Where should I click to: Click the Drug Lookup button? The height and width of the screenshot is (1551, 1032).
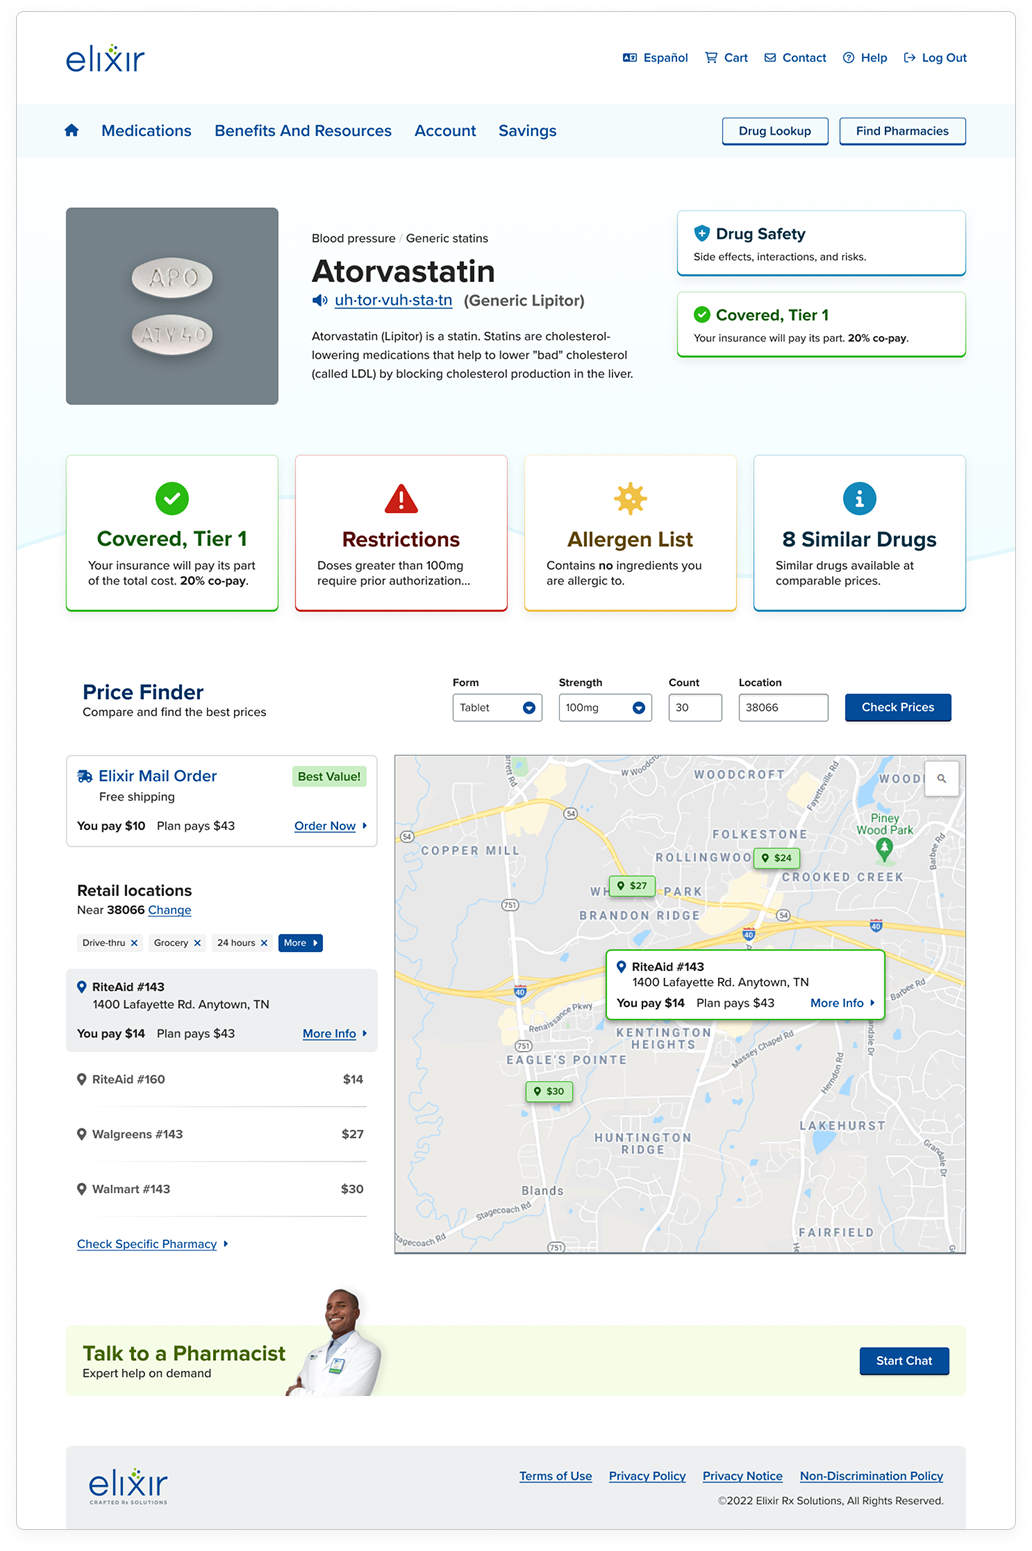[775, 131]
